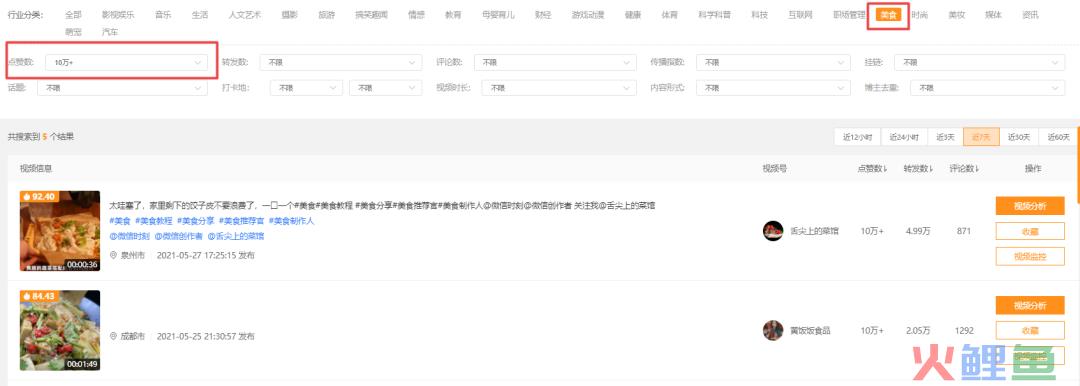
Task: Select the 生活 industry category
Action: [x=200, y=14]
